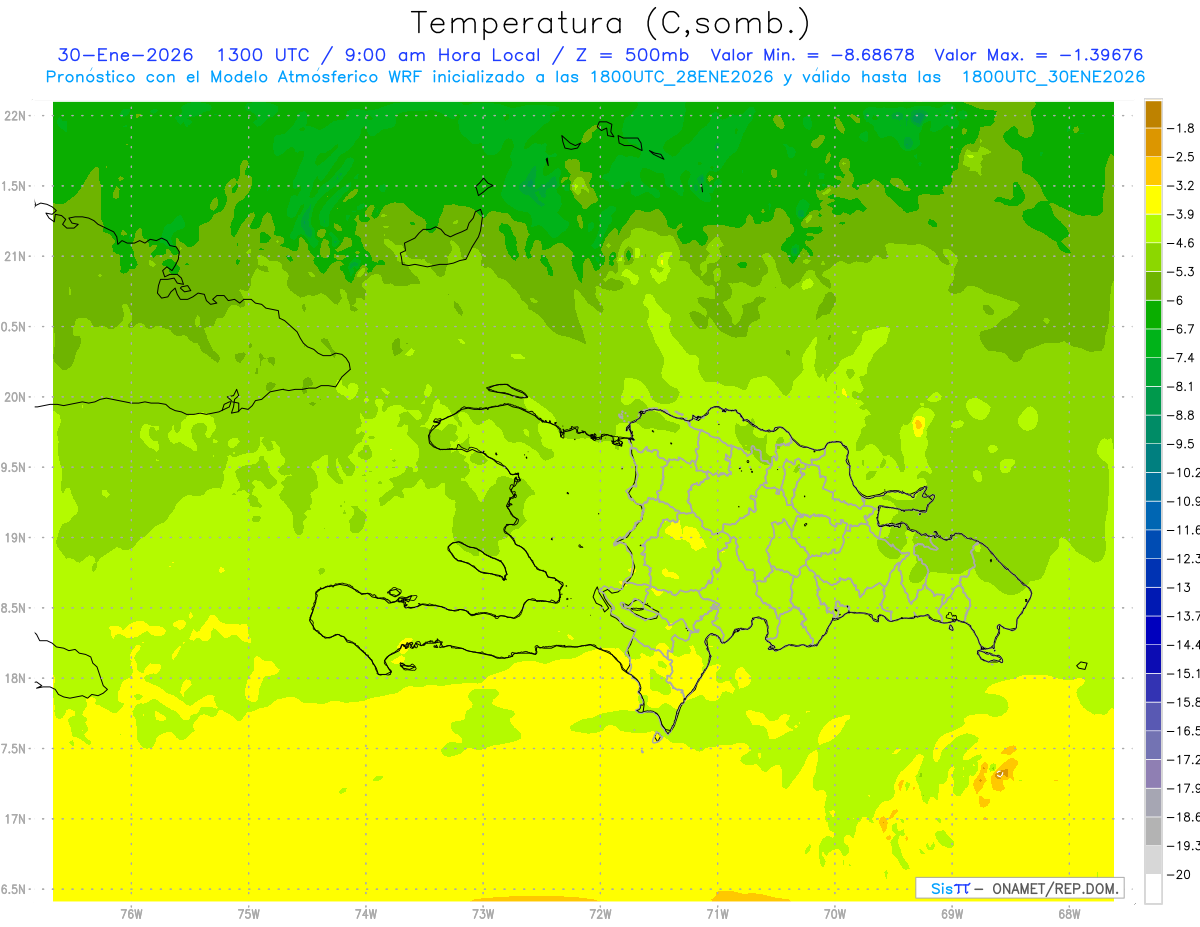This screenshot has height=927, width=1200.
Task: Pick the amber swatch between -2.5 and -3.2
Action: coord(1153,171)
